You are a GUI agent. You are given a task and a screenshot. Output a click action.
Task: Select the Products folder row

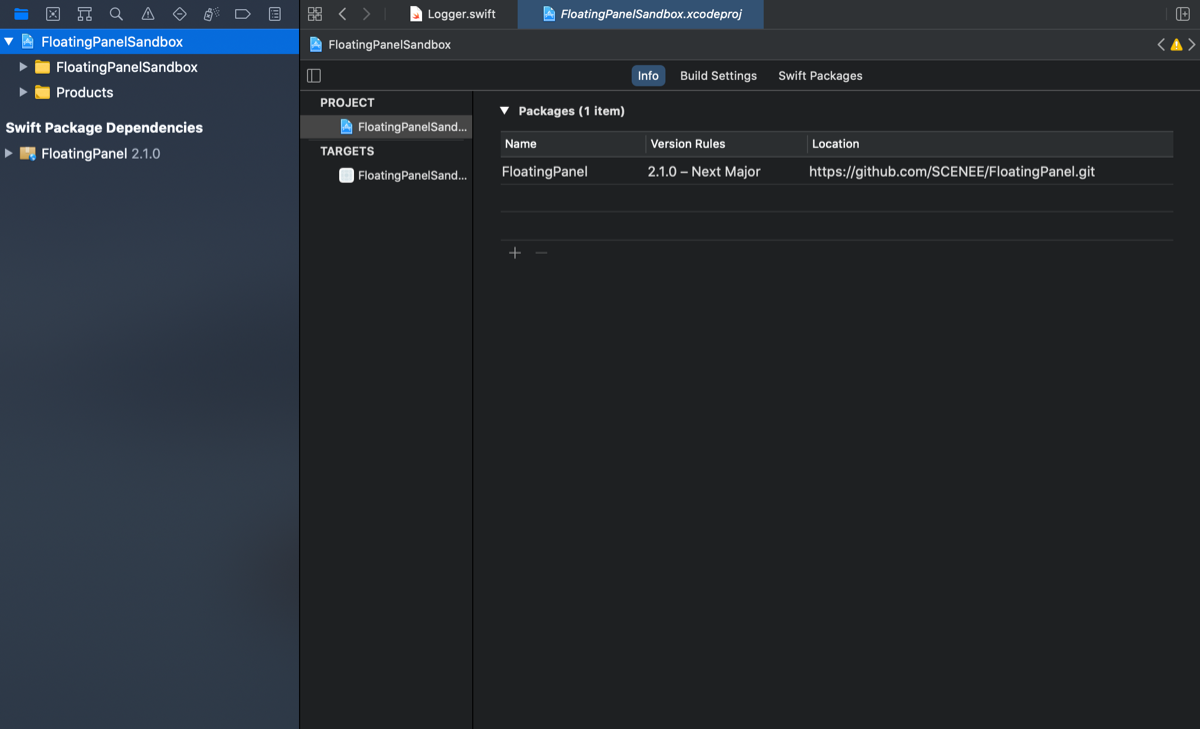pyautogui.click(x=150, y=92)
